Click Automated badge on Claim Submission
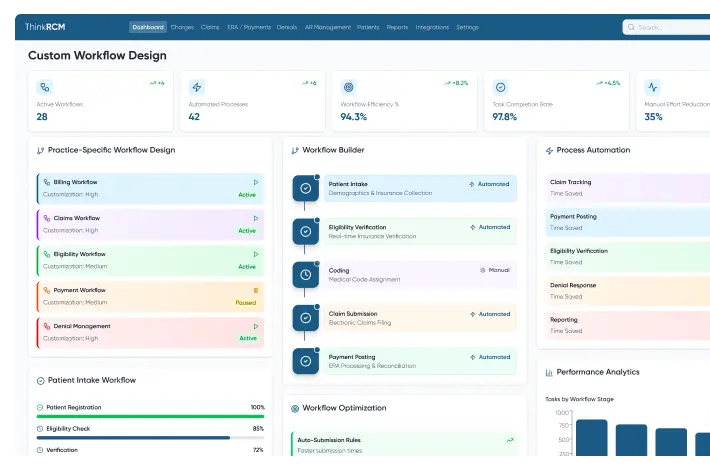Screen dimensions: 710x470 pos(490,314)
